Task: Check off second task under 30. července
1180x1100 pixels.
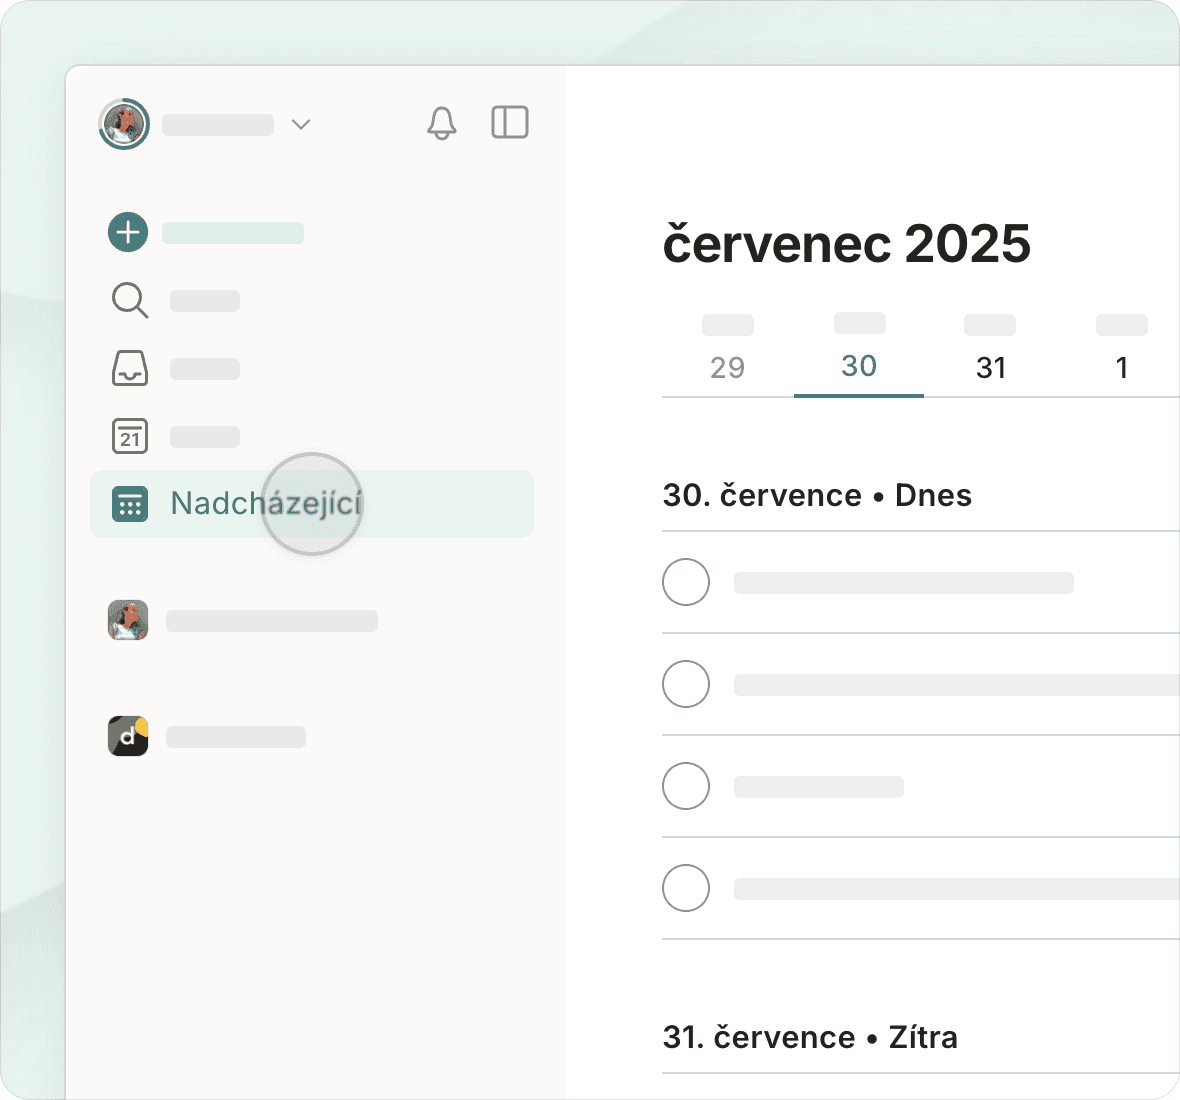Action: point(686,684)
